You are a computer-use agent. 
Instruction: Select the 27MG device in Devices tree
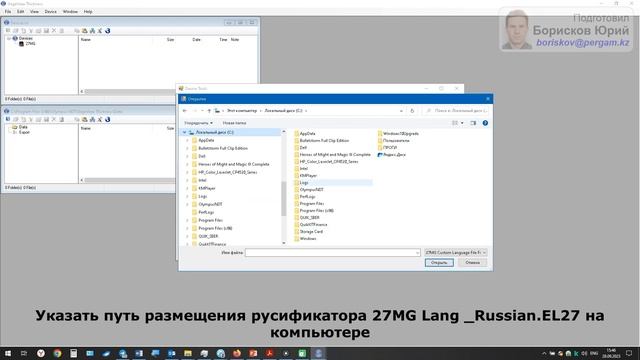click(x=28, y=43)
